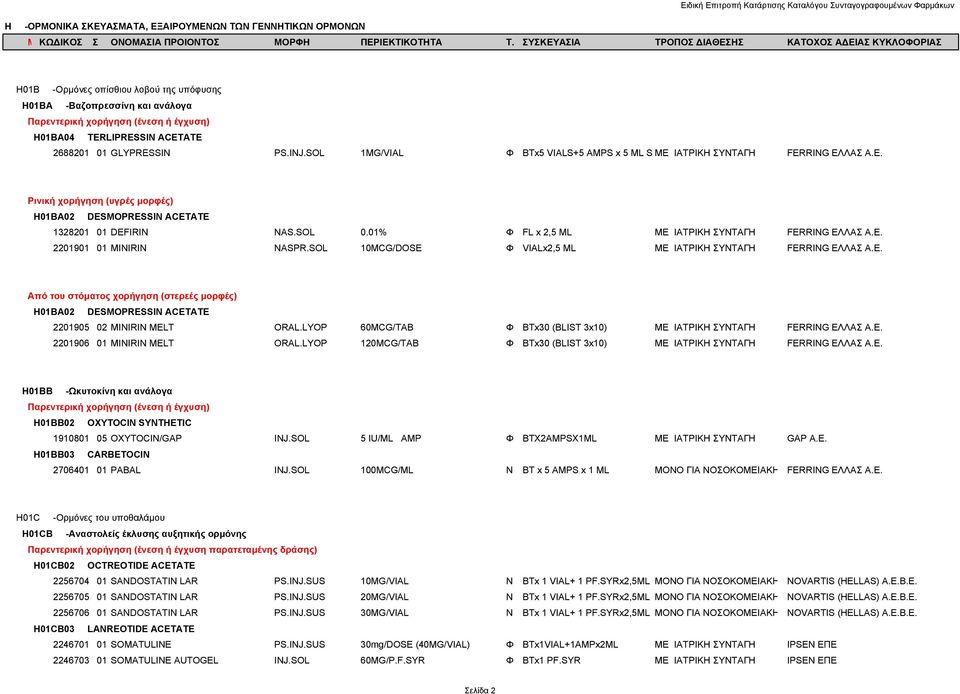This screenshot has height=694, width=960.
Task: Click packaging 'FL x 2,5 ML'
Action: tap(547, 232)
